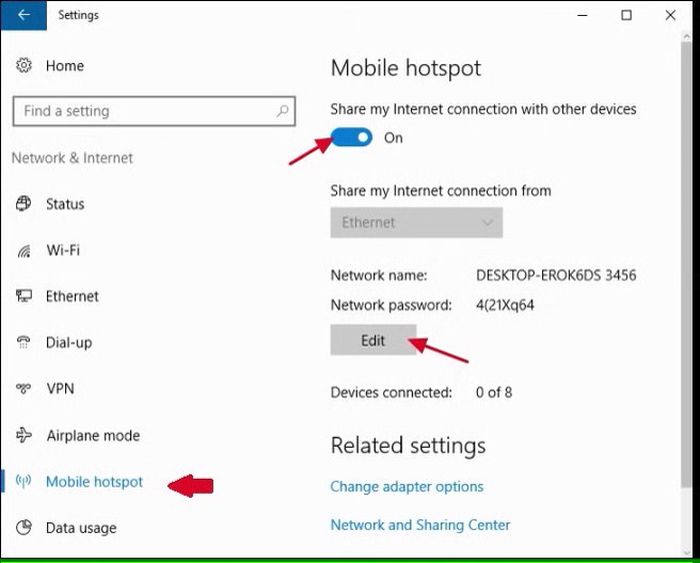This screenshot has width=700, height=563.
Task: Click the back arrow in the Settings title bar
Action: [x=23, y=15]
